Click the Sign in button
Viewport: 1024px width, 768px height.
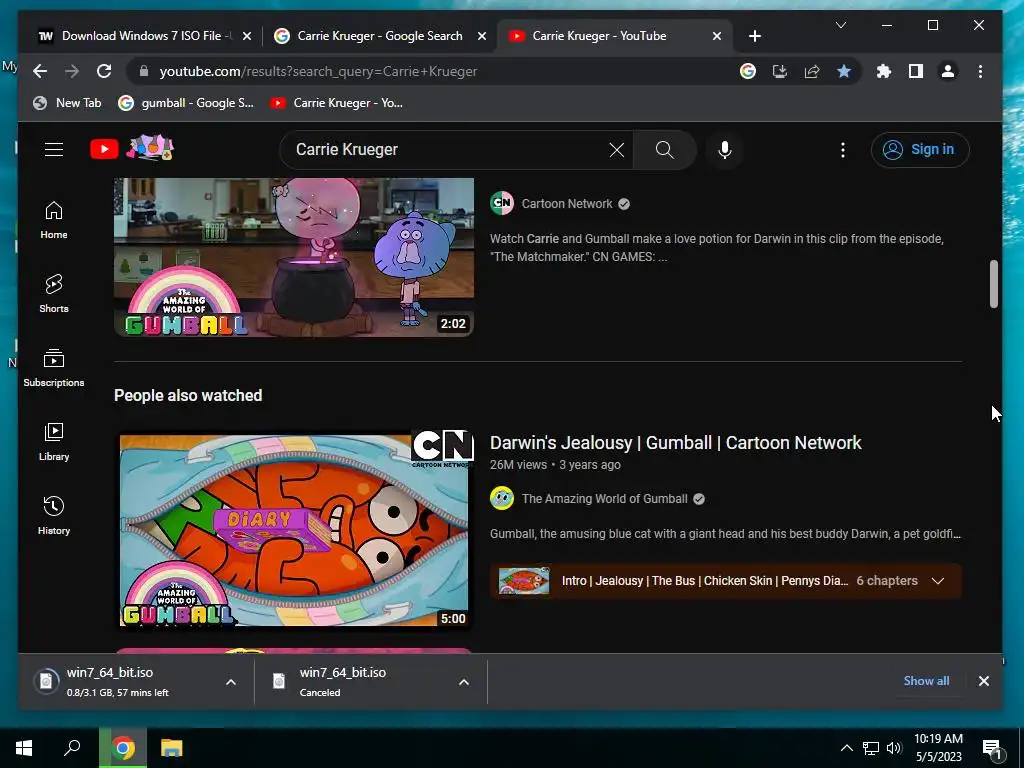tap(920, 150)
